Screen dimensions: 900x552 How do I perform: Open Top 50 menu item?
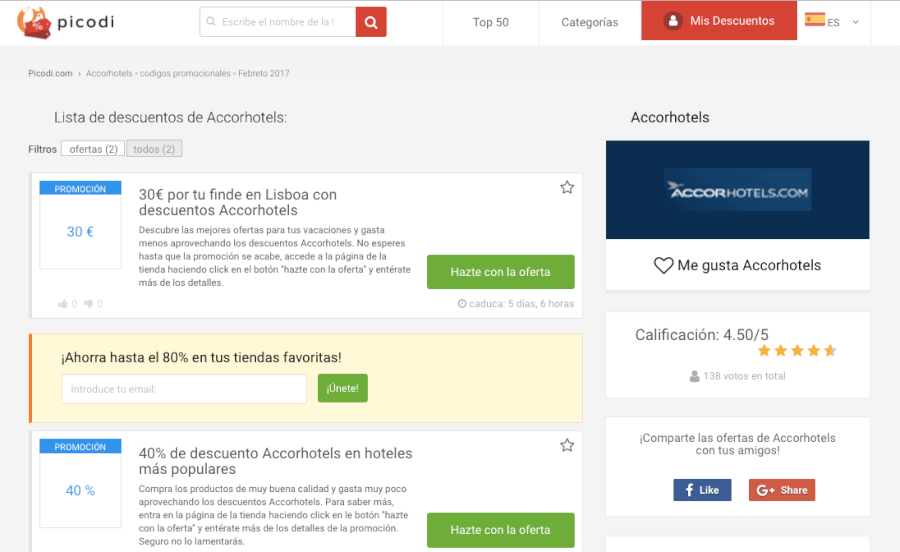(491, 22)
